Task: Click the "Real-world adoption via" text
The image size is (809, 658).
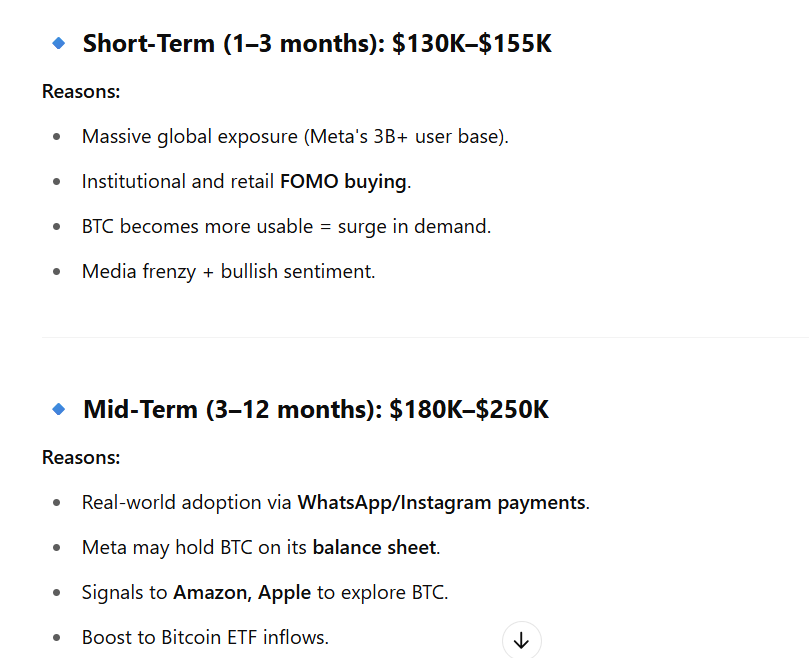Action: (x=187, y=502)
